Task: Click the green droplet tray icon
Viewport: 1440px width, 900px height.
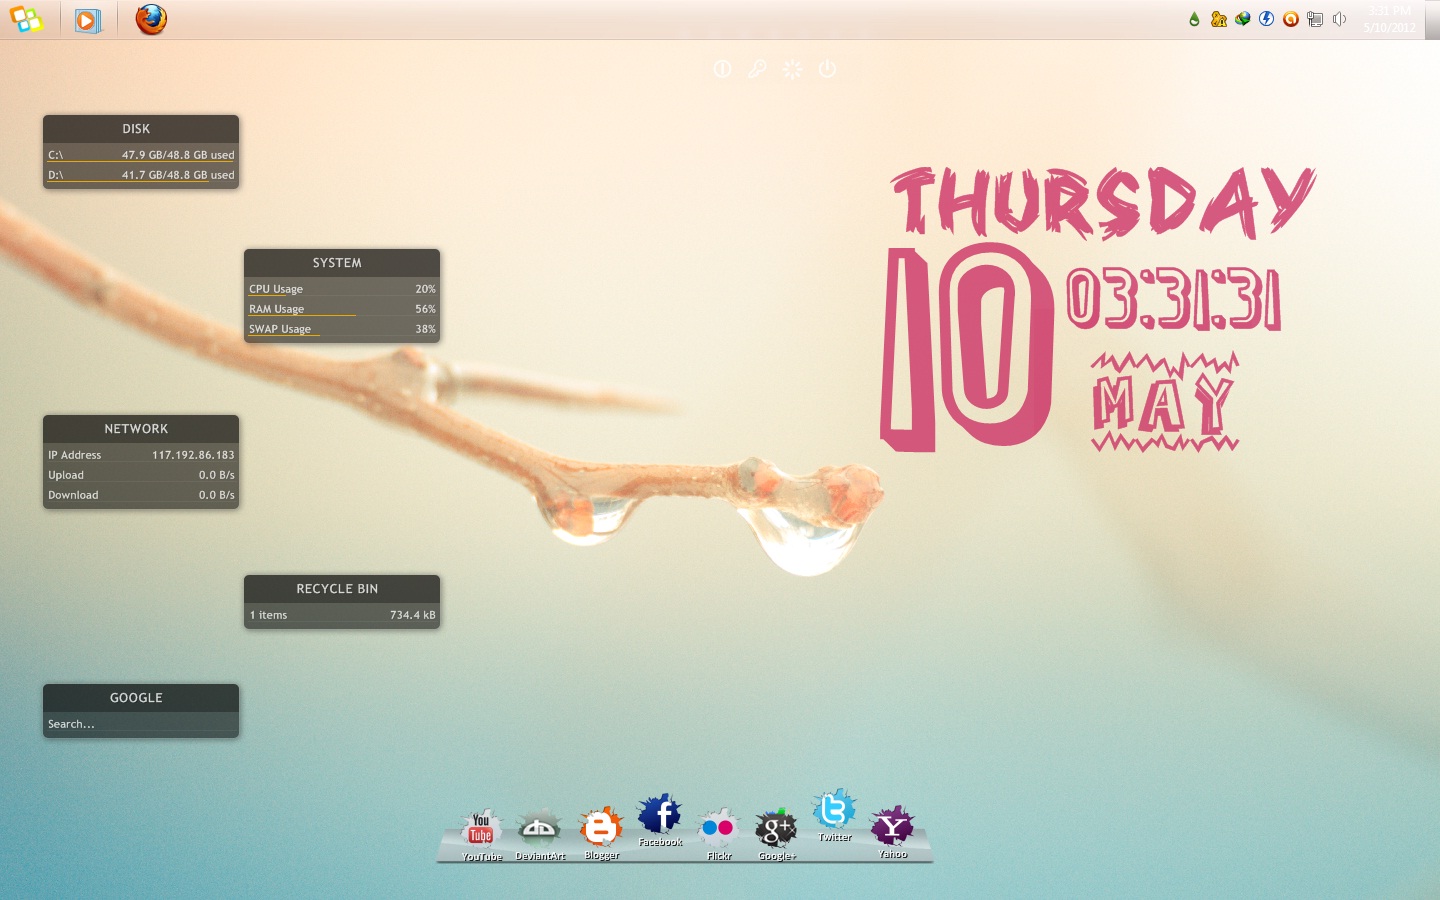Action: point(1194,19)
